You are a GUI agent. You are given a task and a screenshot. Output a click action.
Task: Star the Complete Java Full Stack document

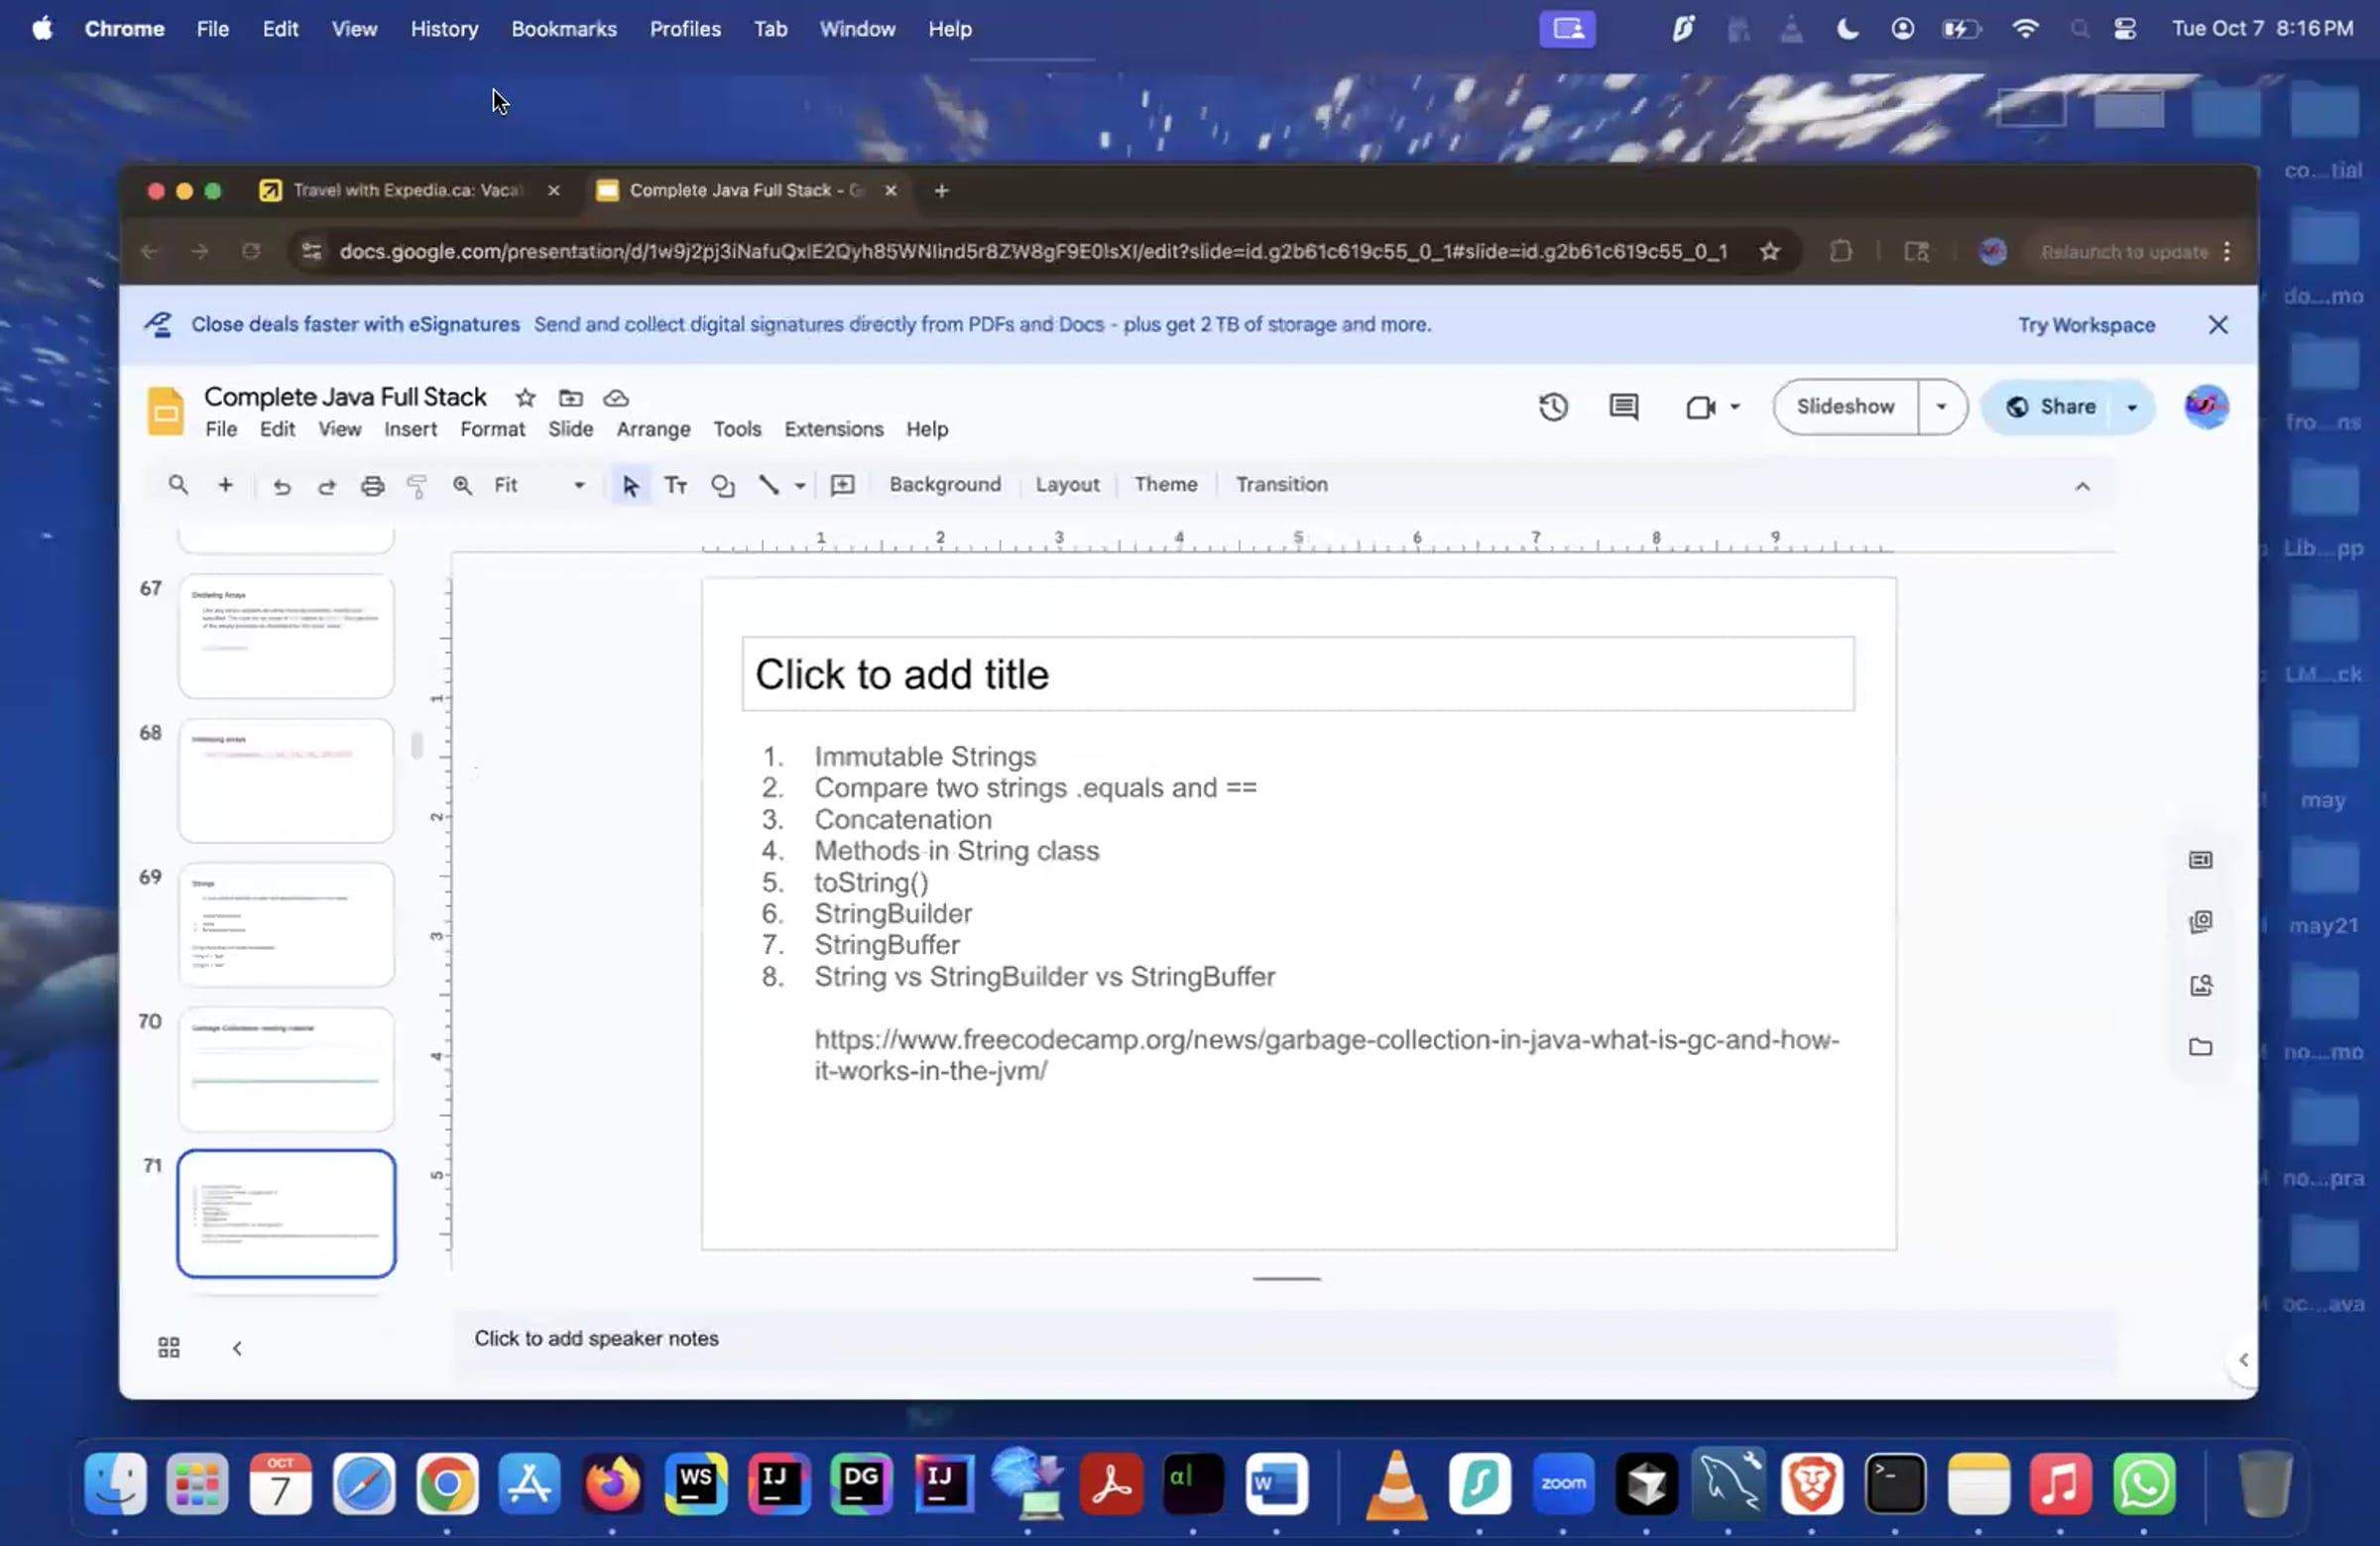[525, 398]
